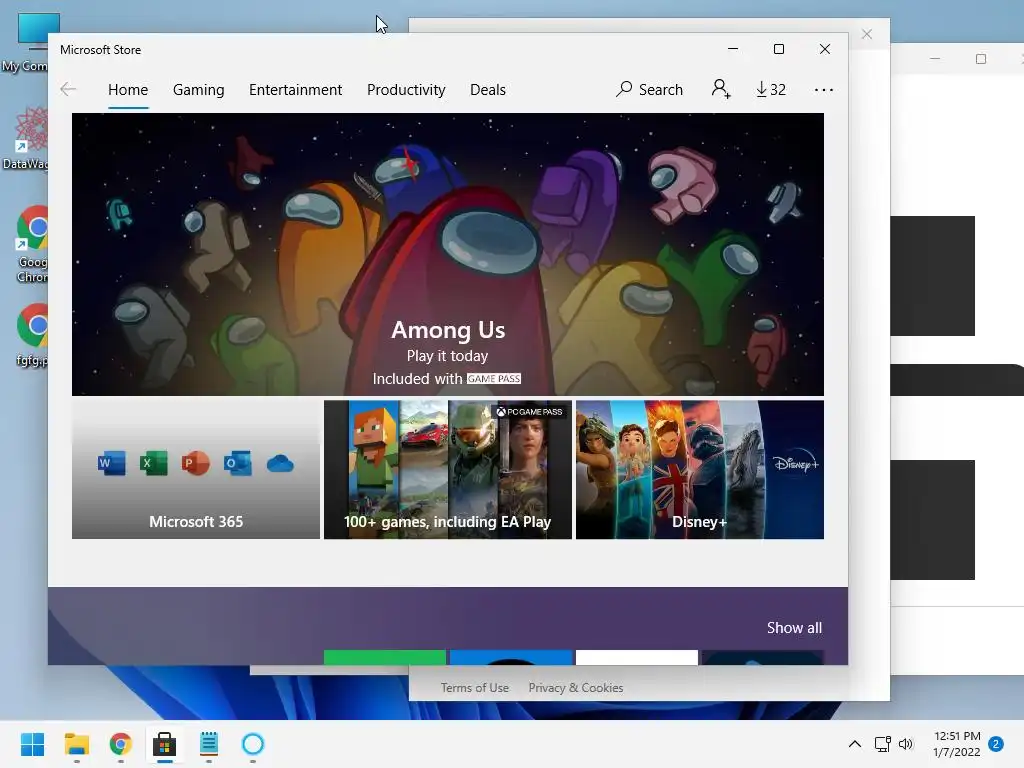The height and width of the screenshot is (768, 1024).
Task: Select the fgfg desktop file icon
Action: coord(29,335)
